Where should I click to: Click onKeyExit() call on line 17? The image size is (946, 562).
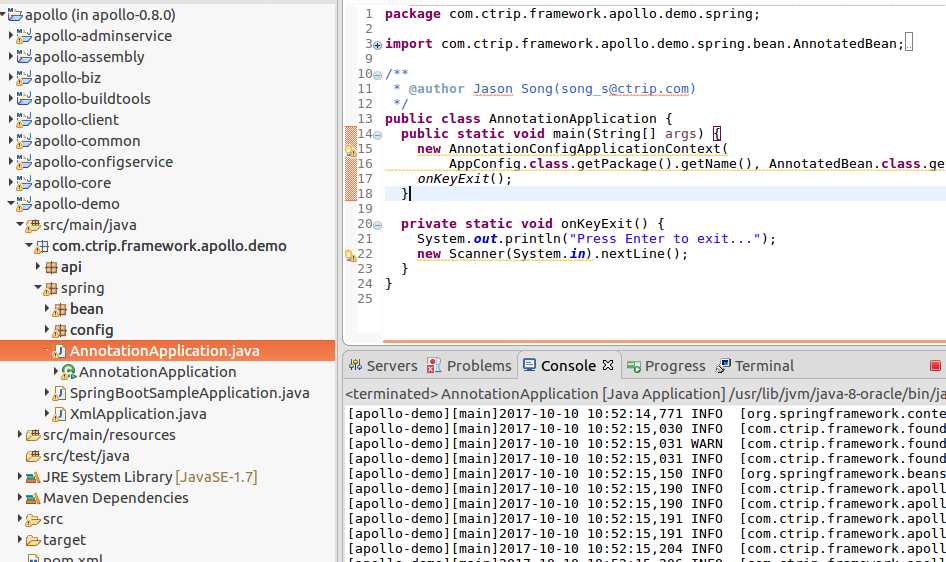tap(464, 179)
